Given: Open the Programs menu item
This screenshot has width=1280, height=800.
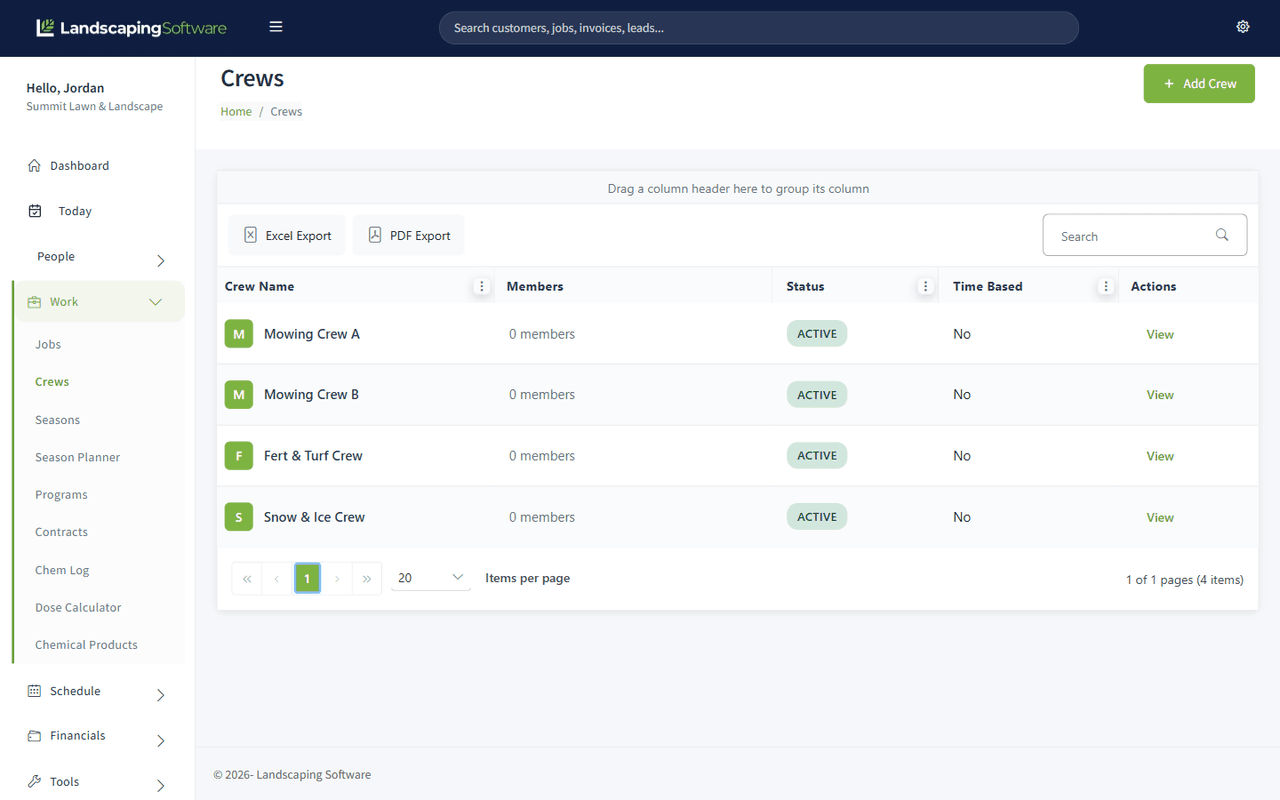Looking at the screenshot, I should pos(61,495).
